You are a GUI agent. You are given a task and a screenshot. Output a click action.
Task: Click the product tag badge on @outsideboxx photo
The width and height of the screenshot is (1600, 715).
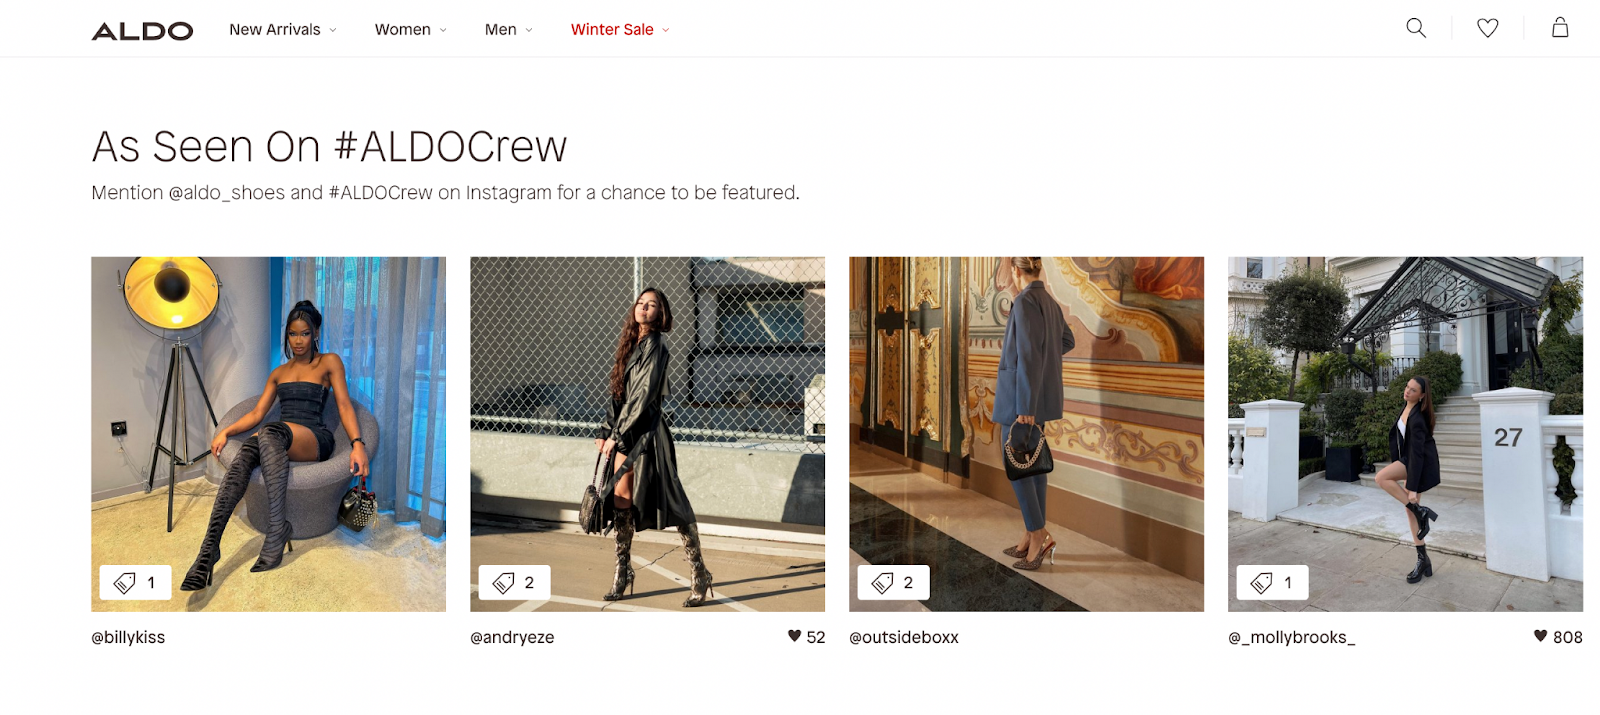(893, 582)
